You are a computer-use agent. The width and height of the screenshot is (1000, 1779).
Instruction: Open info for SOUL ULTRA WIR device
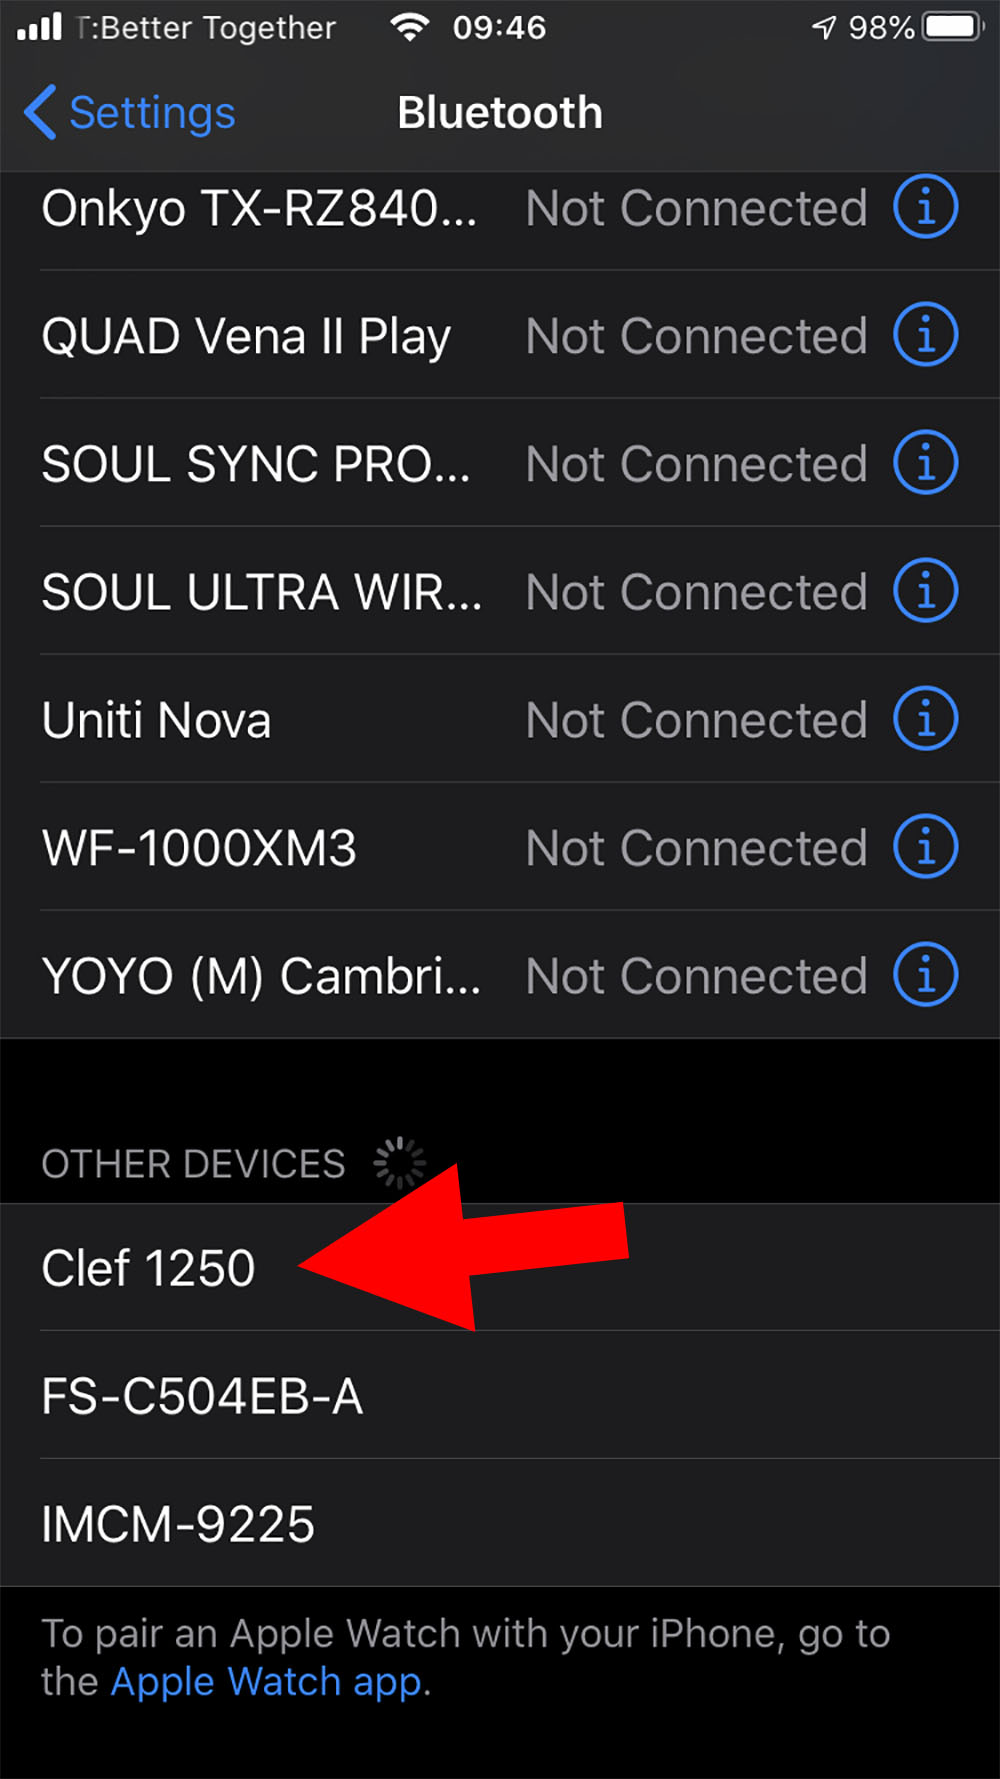[x=925, y=590]
